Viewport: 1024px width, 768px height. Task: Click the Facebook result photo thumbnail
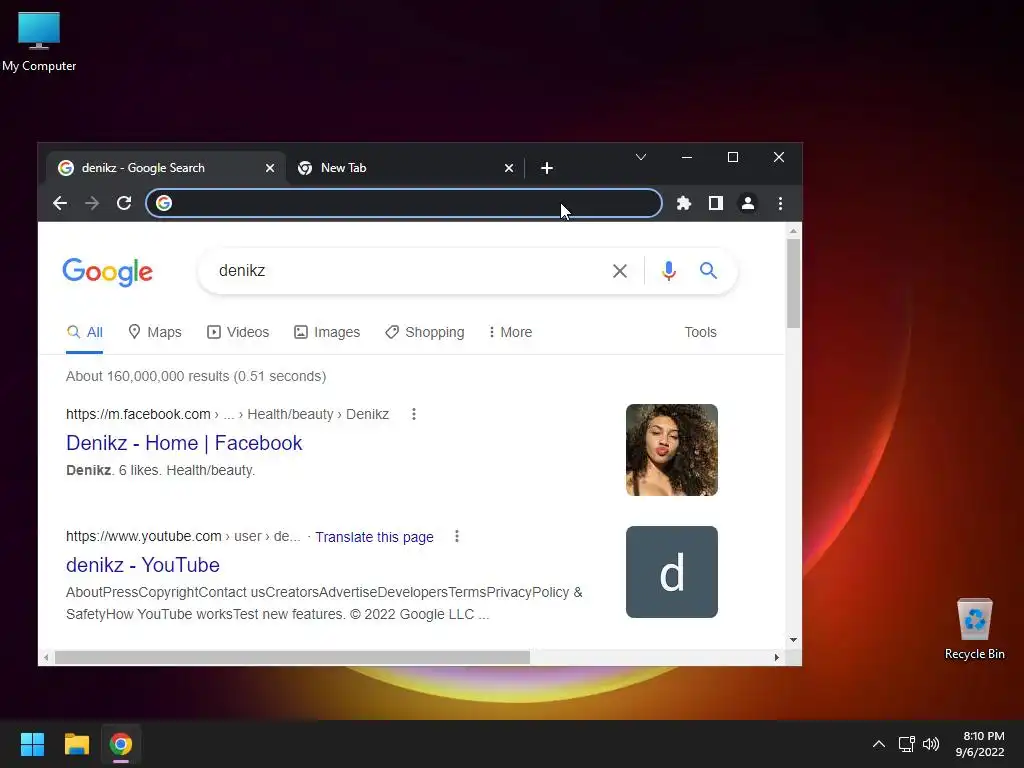coord(671,450)
